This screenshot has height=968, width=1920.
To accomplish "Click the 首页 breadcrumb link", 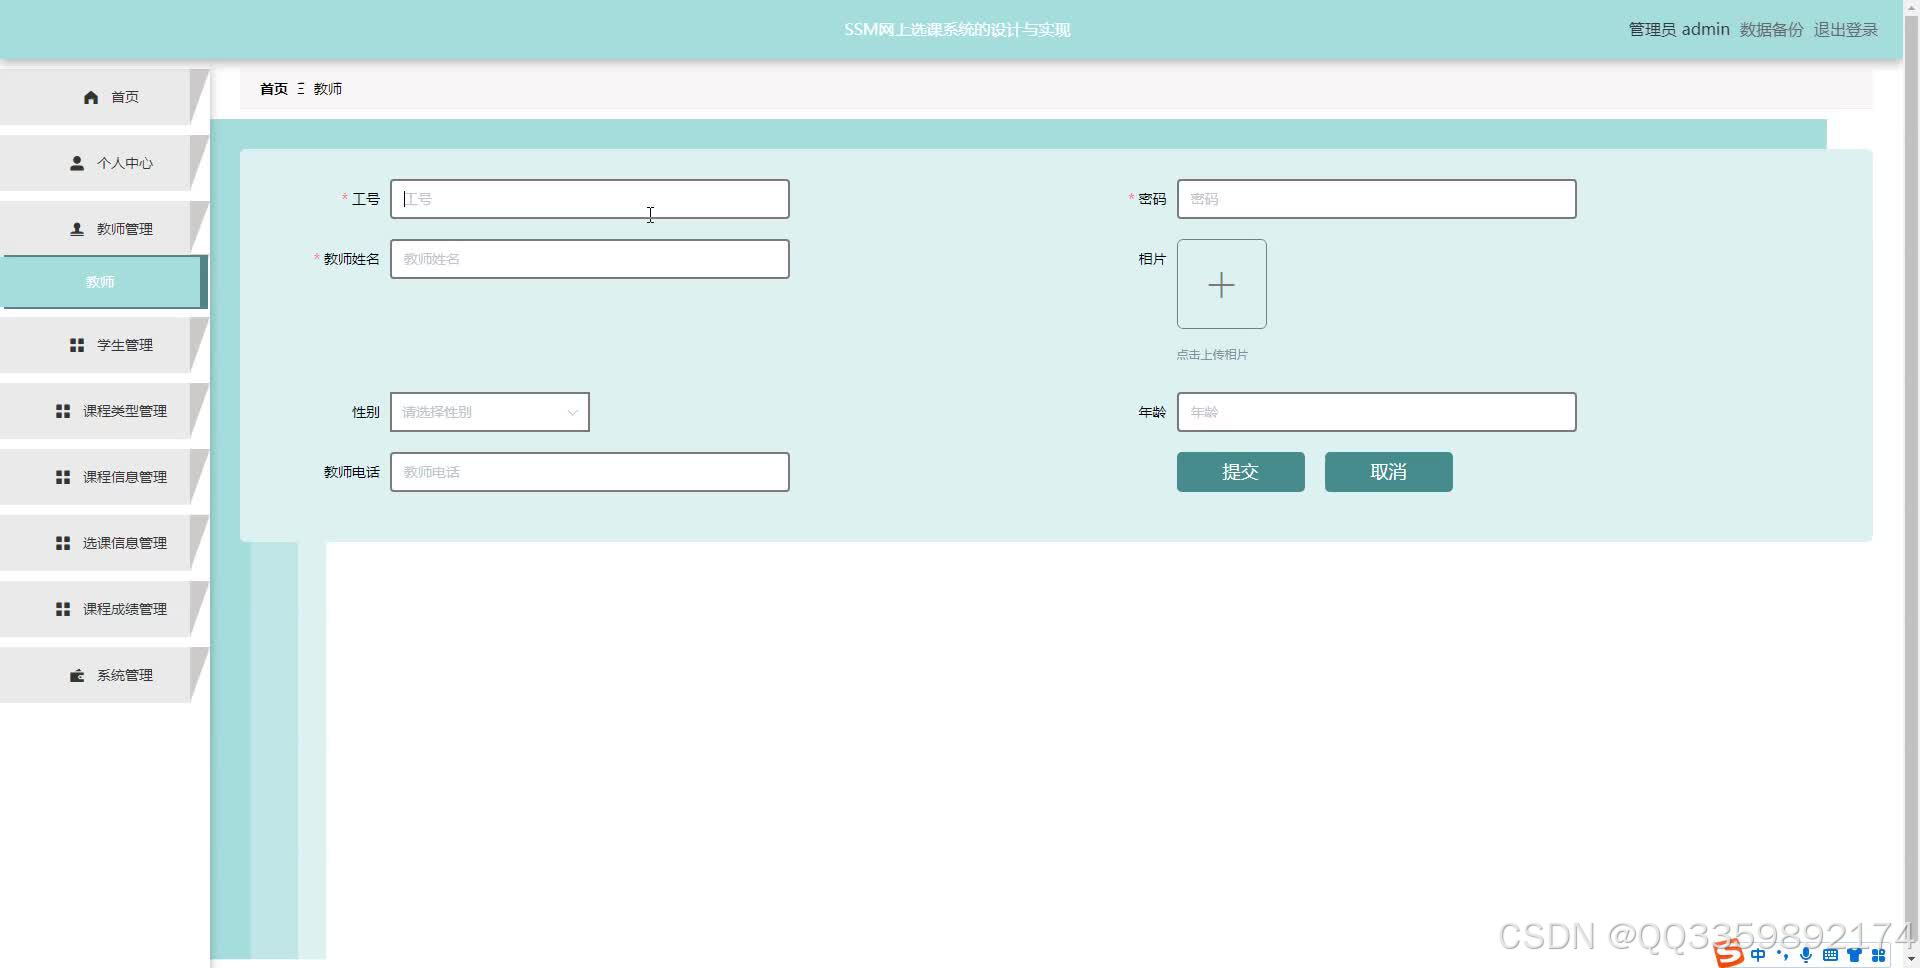I will (273, 89).
